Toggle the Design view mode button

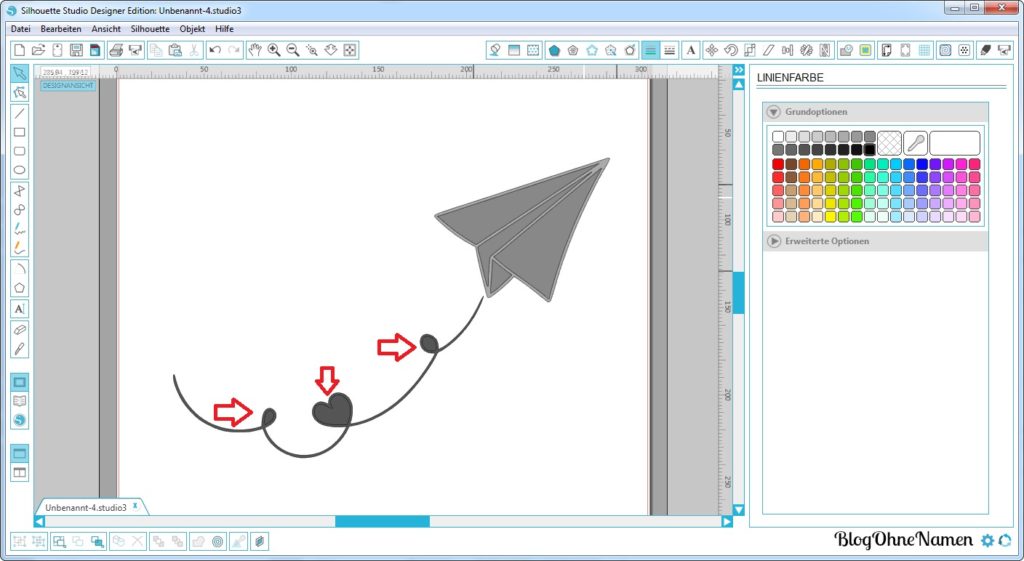(19, 382)
